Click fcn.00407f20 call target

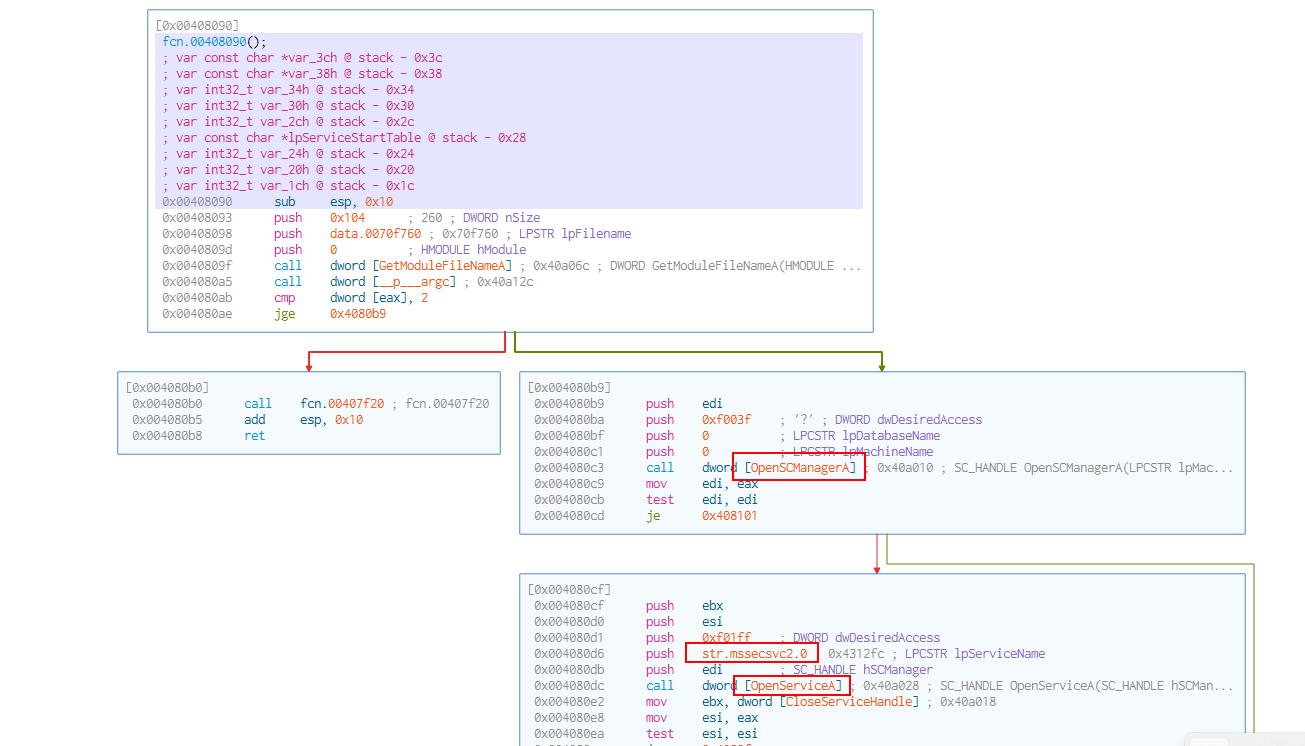(x=343, y=404)
